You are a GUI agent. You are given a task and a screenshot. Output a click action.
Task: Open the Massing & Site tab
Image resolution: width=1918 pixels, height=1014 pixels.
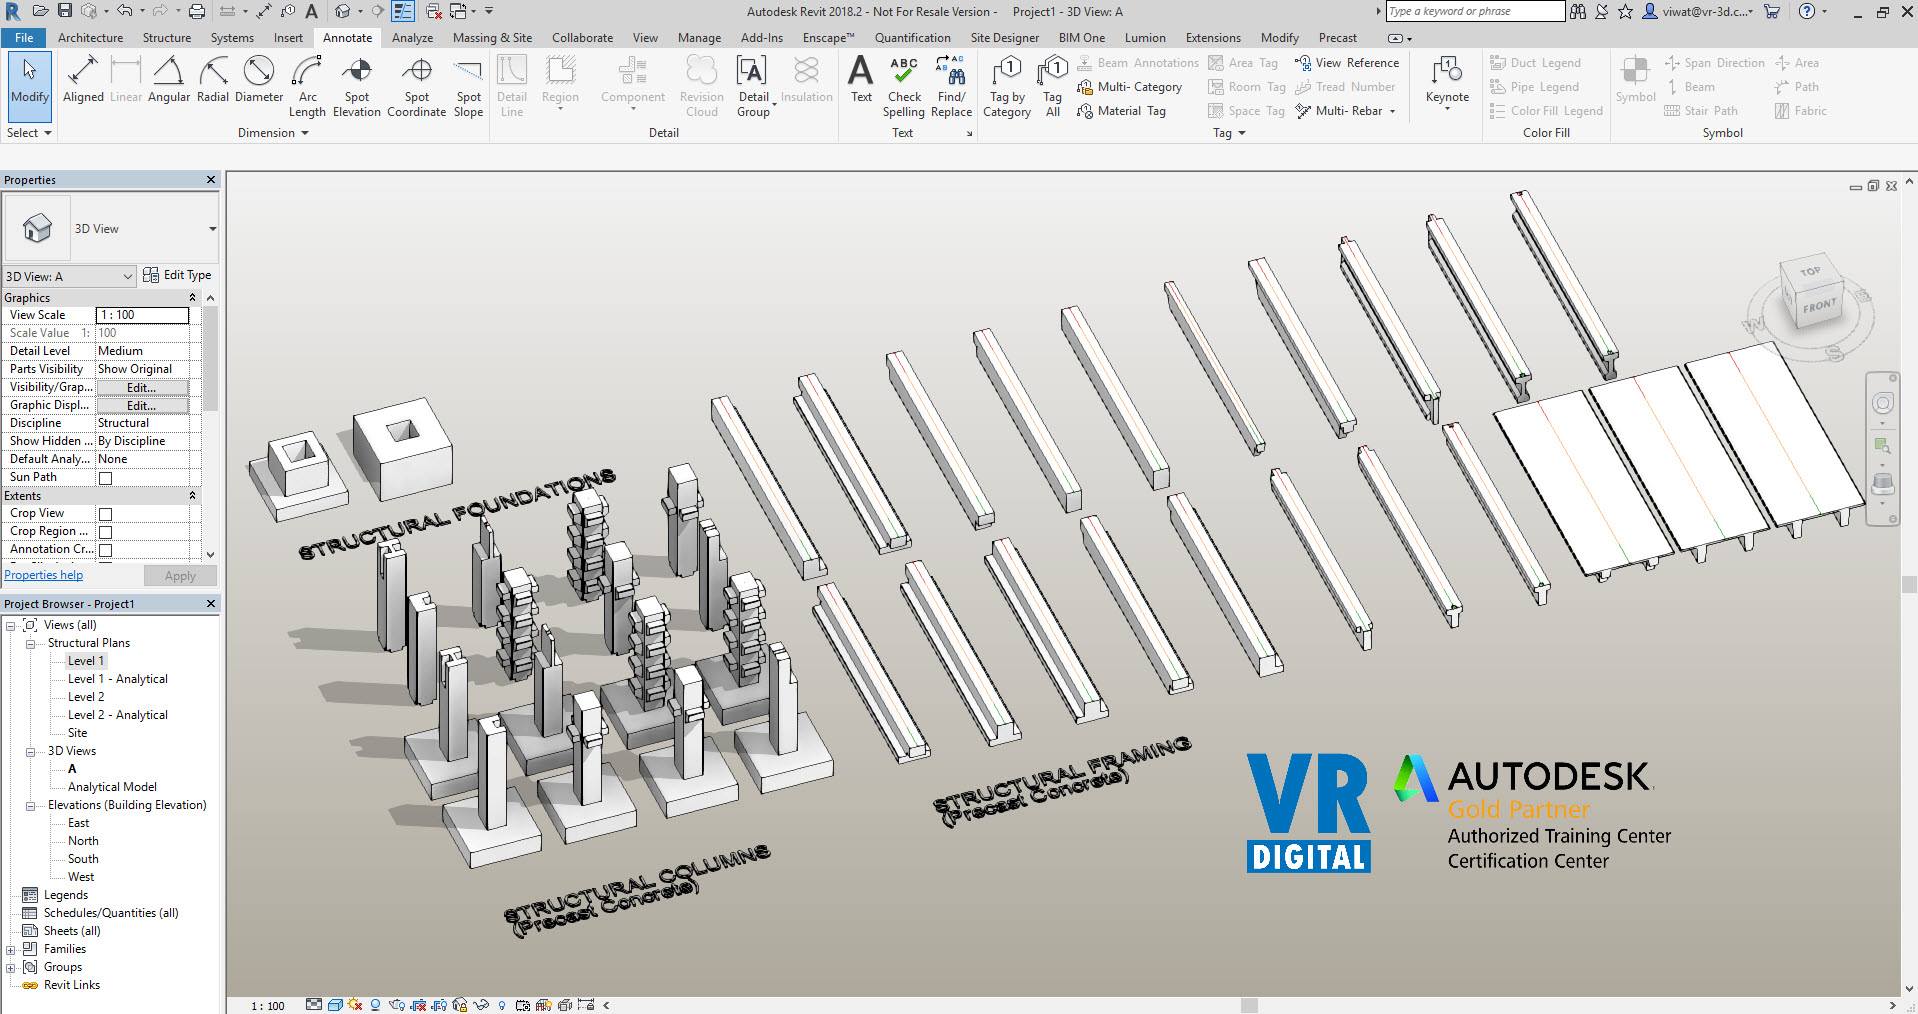tap(492, 38)
